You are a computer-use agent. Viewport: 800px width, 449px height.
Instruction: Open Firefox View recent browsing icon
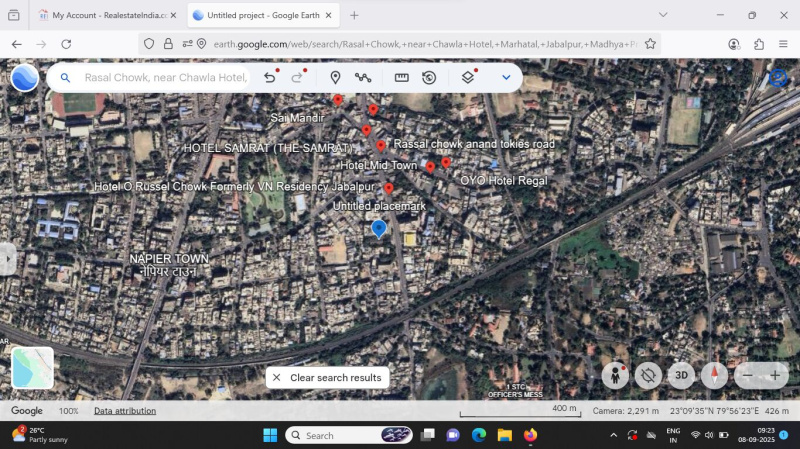(14, 15)
